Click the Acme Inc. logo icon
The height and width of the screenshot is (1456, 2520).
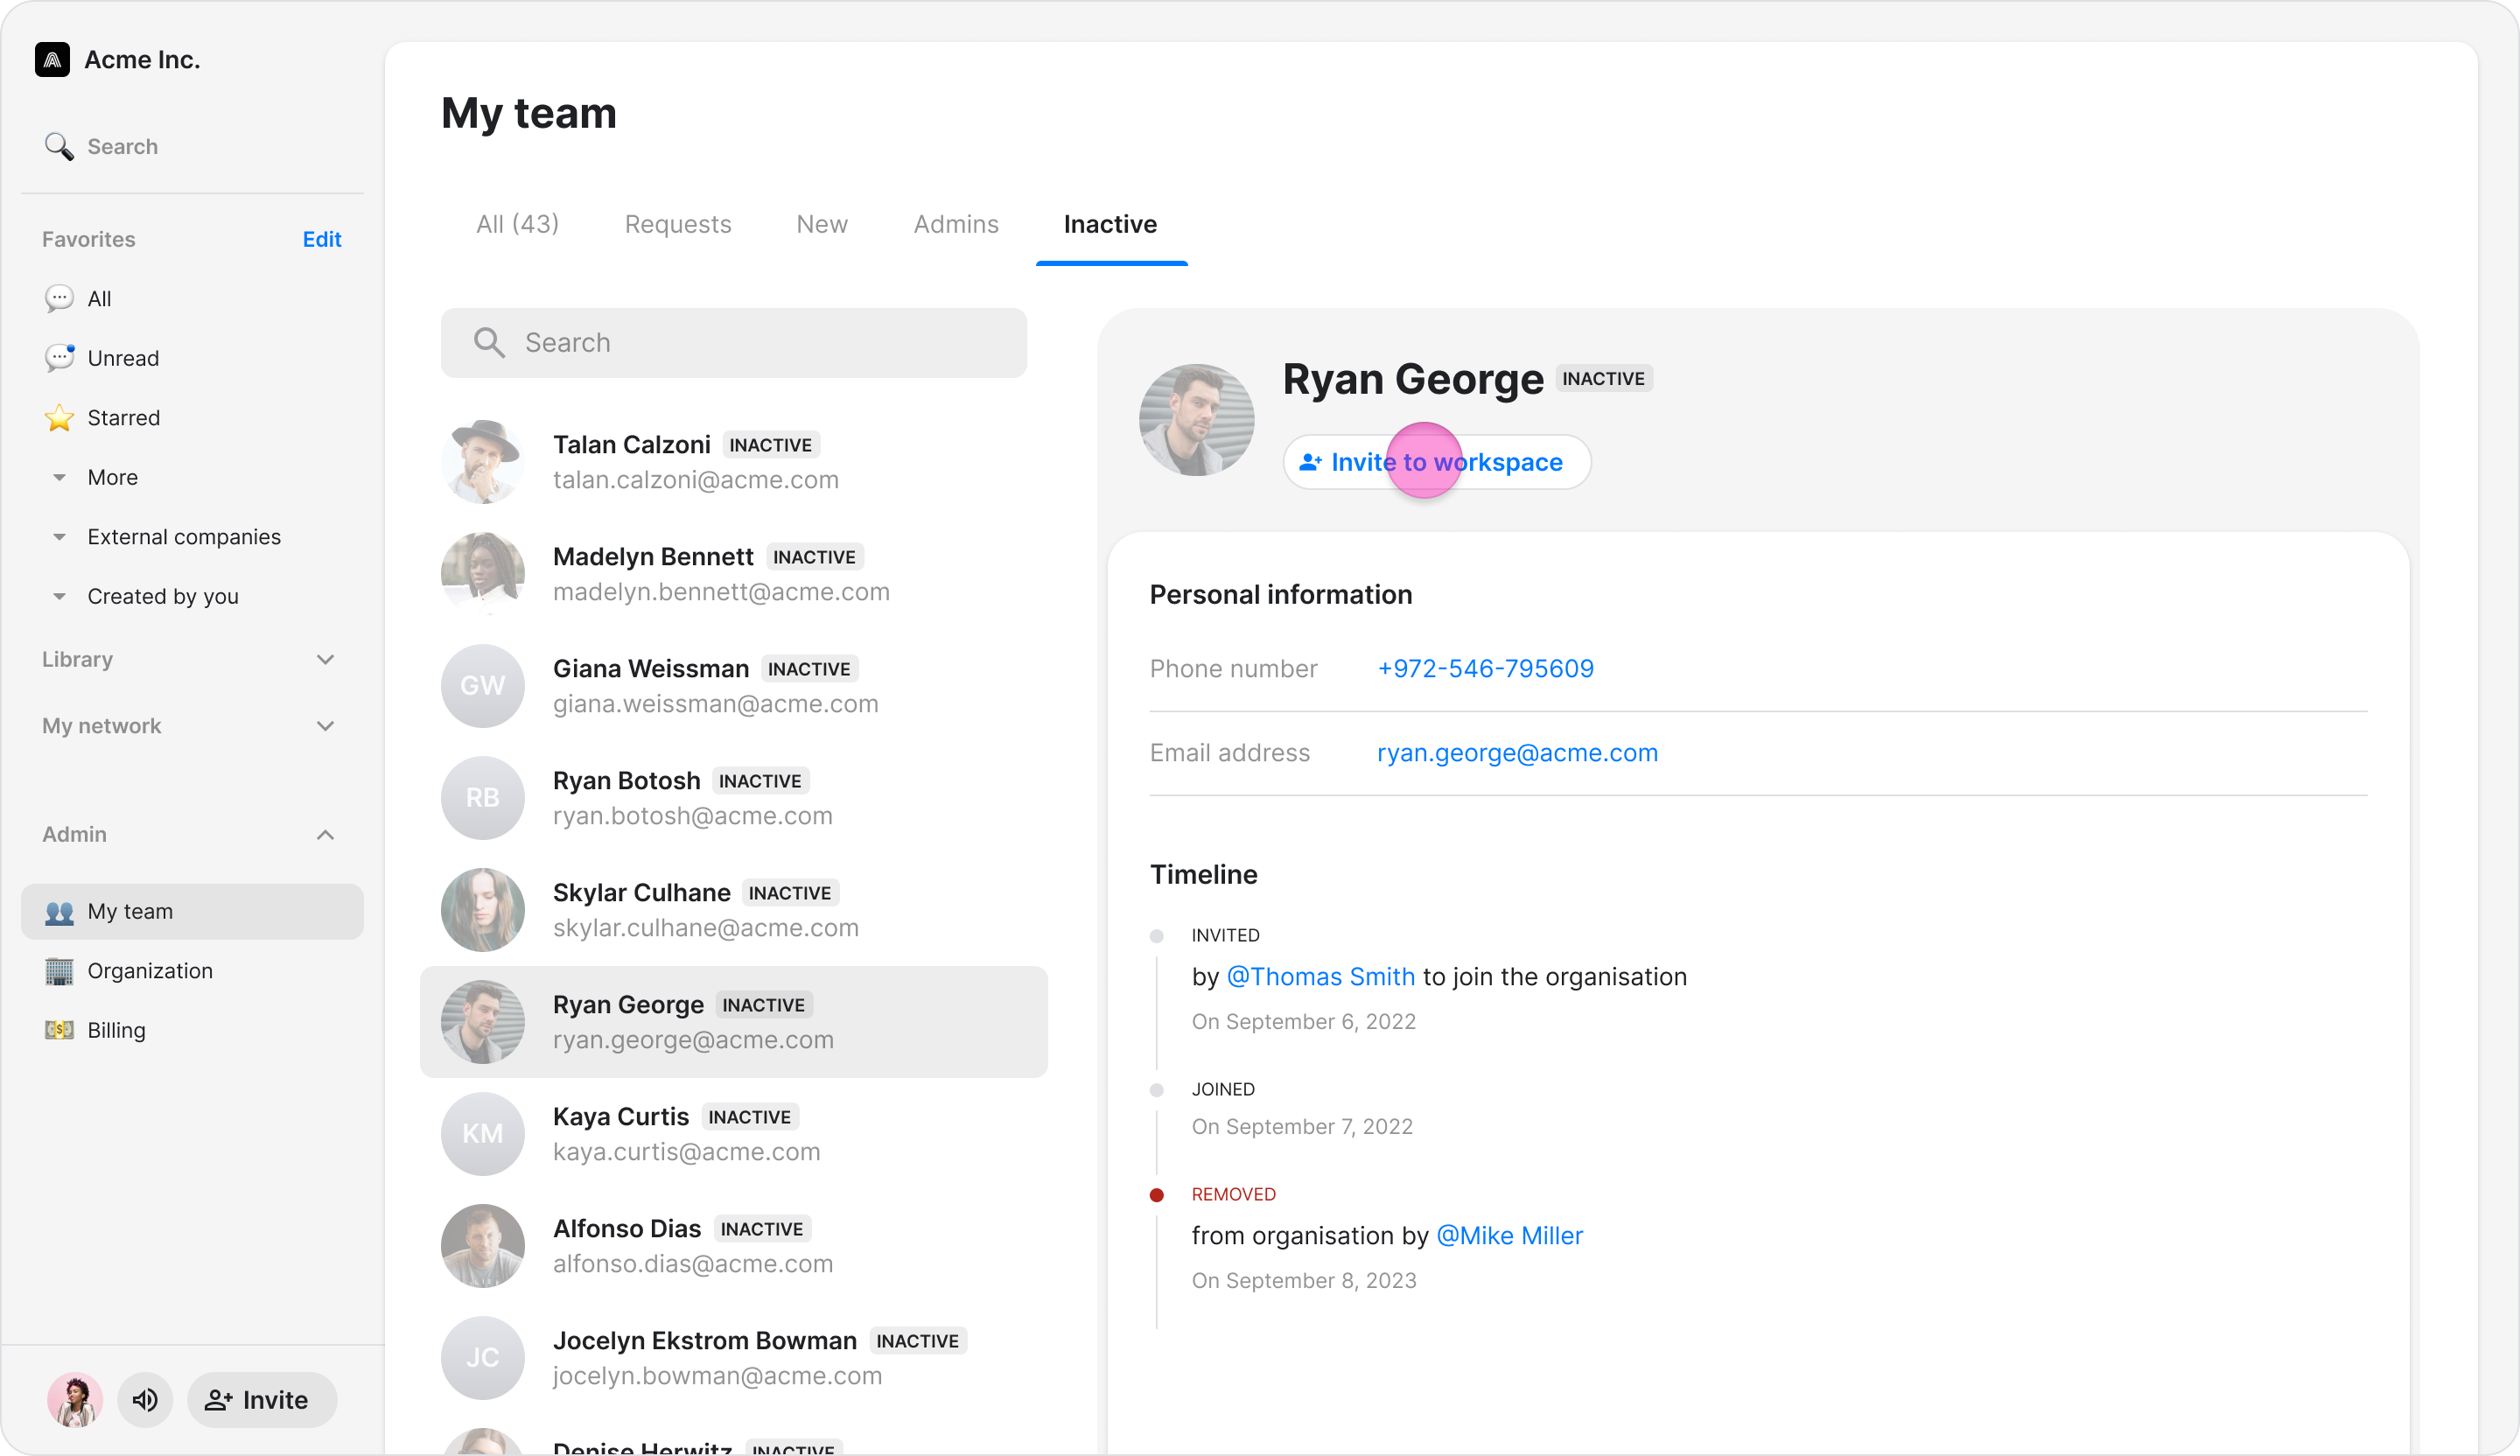pyautogui.click(x=52, y=60)
